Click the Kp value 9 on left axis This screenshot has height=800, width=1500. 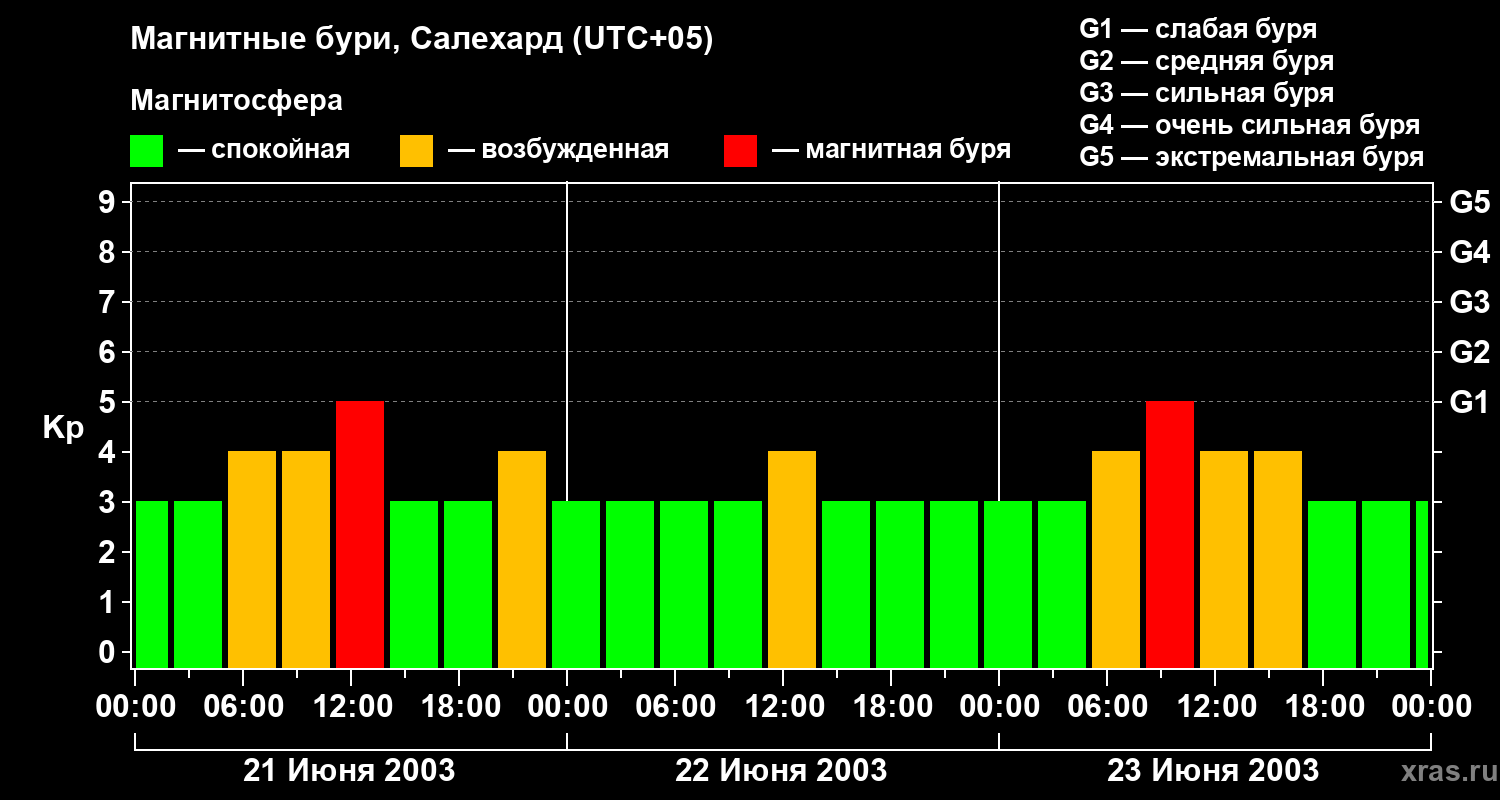[x=109, y=202]
